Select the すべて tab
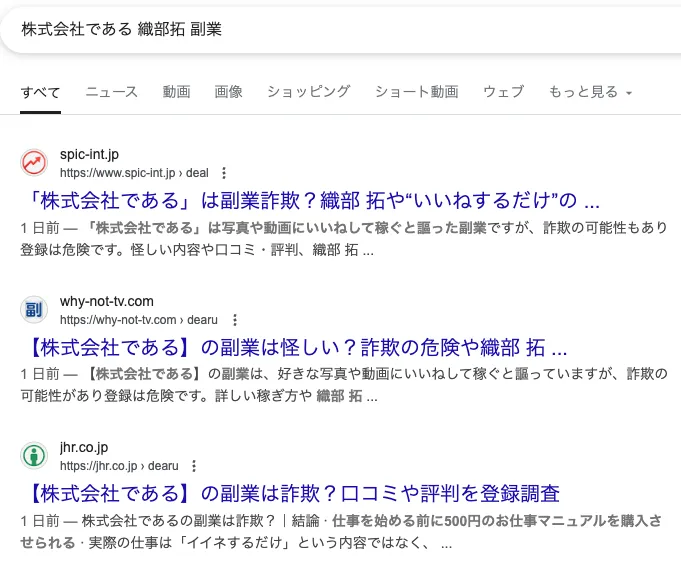 [x=40, y=92]
